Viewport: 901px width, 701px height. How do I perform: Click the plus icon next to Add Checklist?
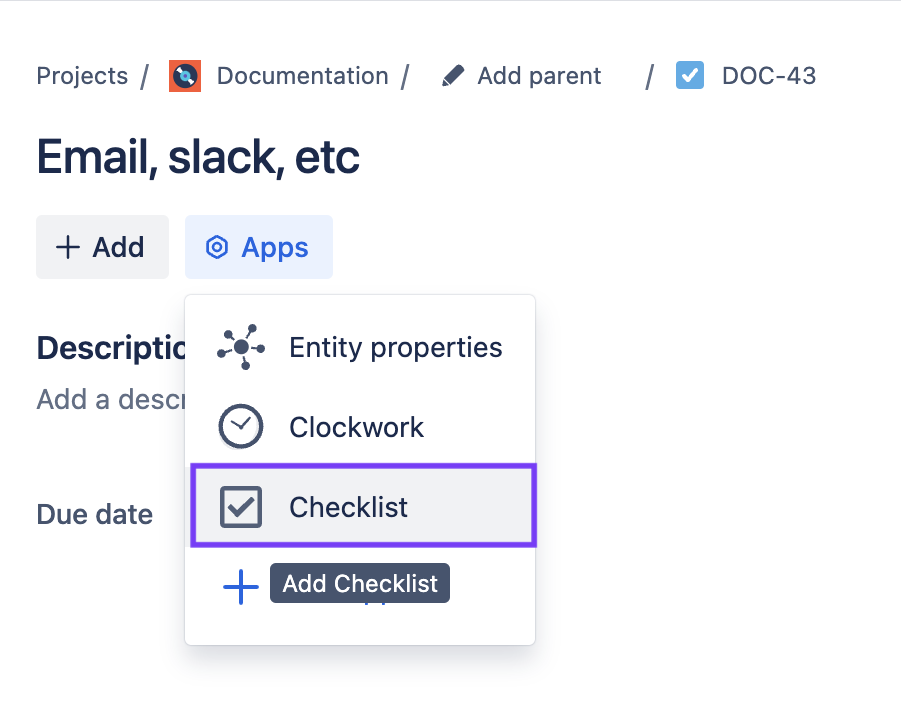240,587
